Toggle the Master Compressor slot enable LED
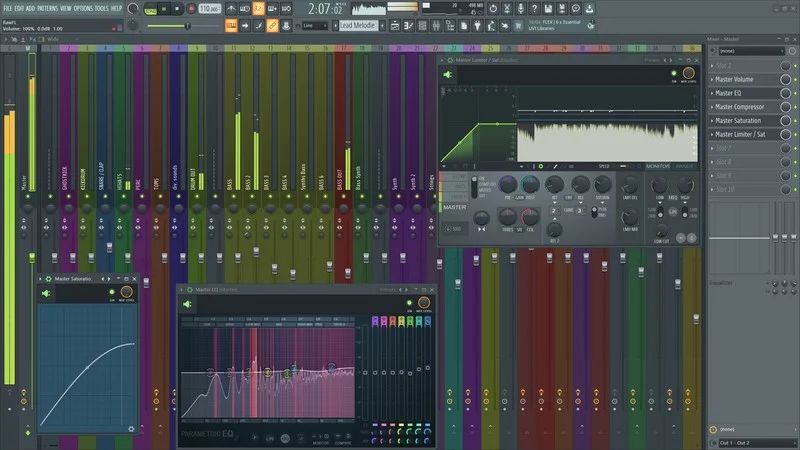The height and width of the screenshot is (450, 800). coord(795,107)
